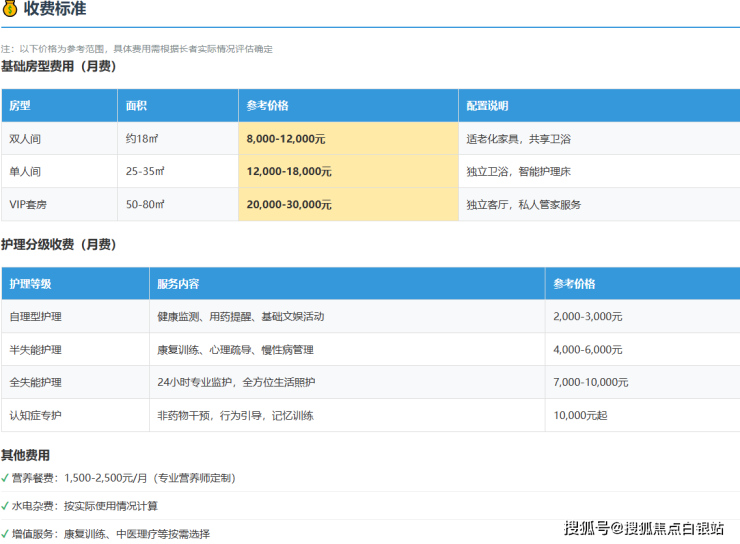Click the money bag icon beside 收费标准
The height and width of the screenshot is (544, 740).
click(x=10, y=10)
